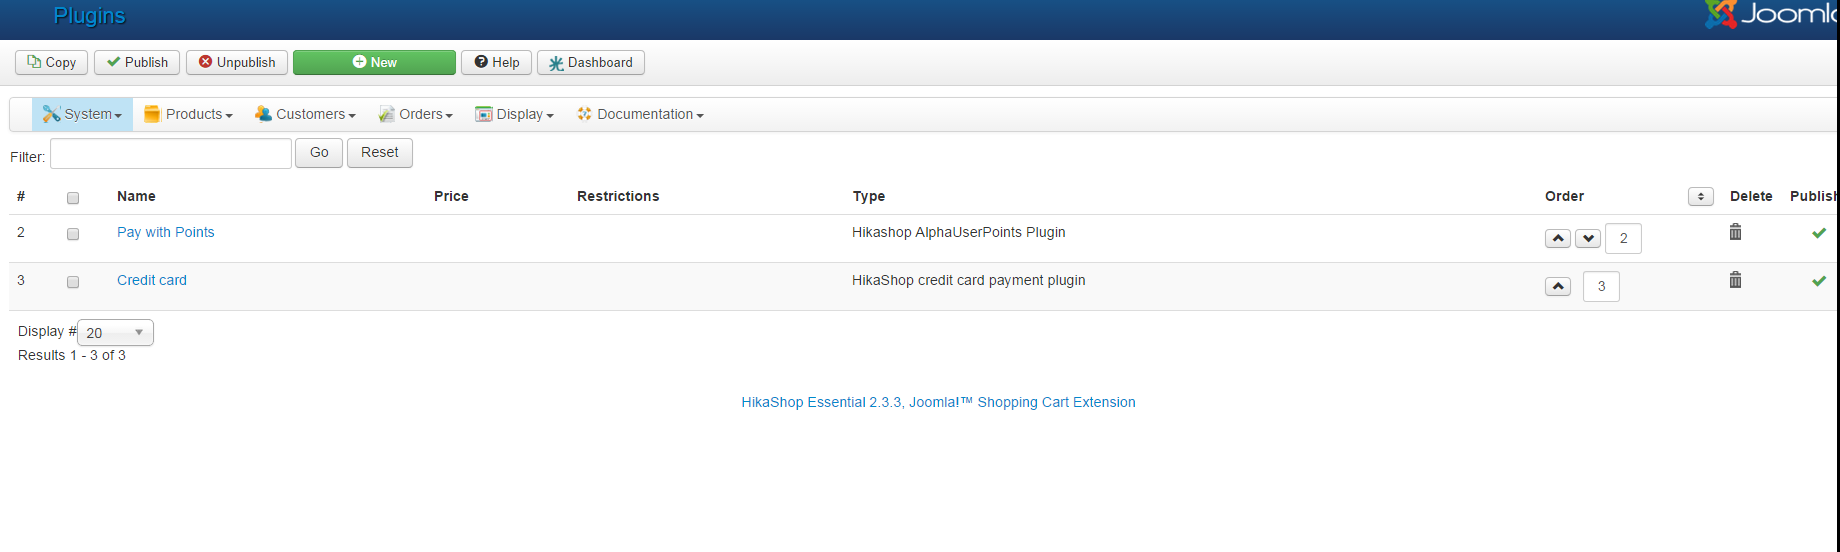
Task: Toggle published status of Pay with Points
Action: coord(1819,232)
